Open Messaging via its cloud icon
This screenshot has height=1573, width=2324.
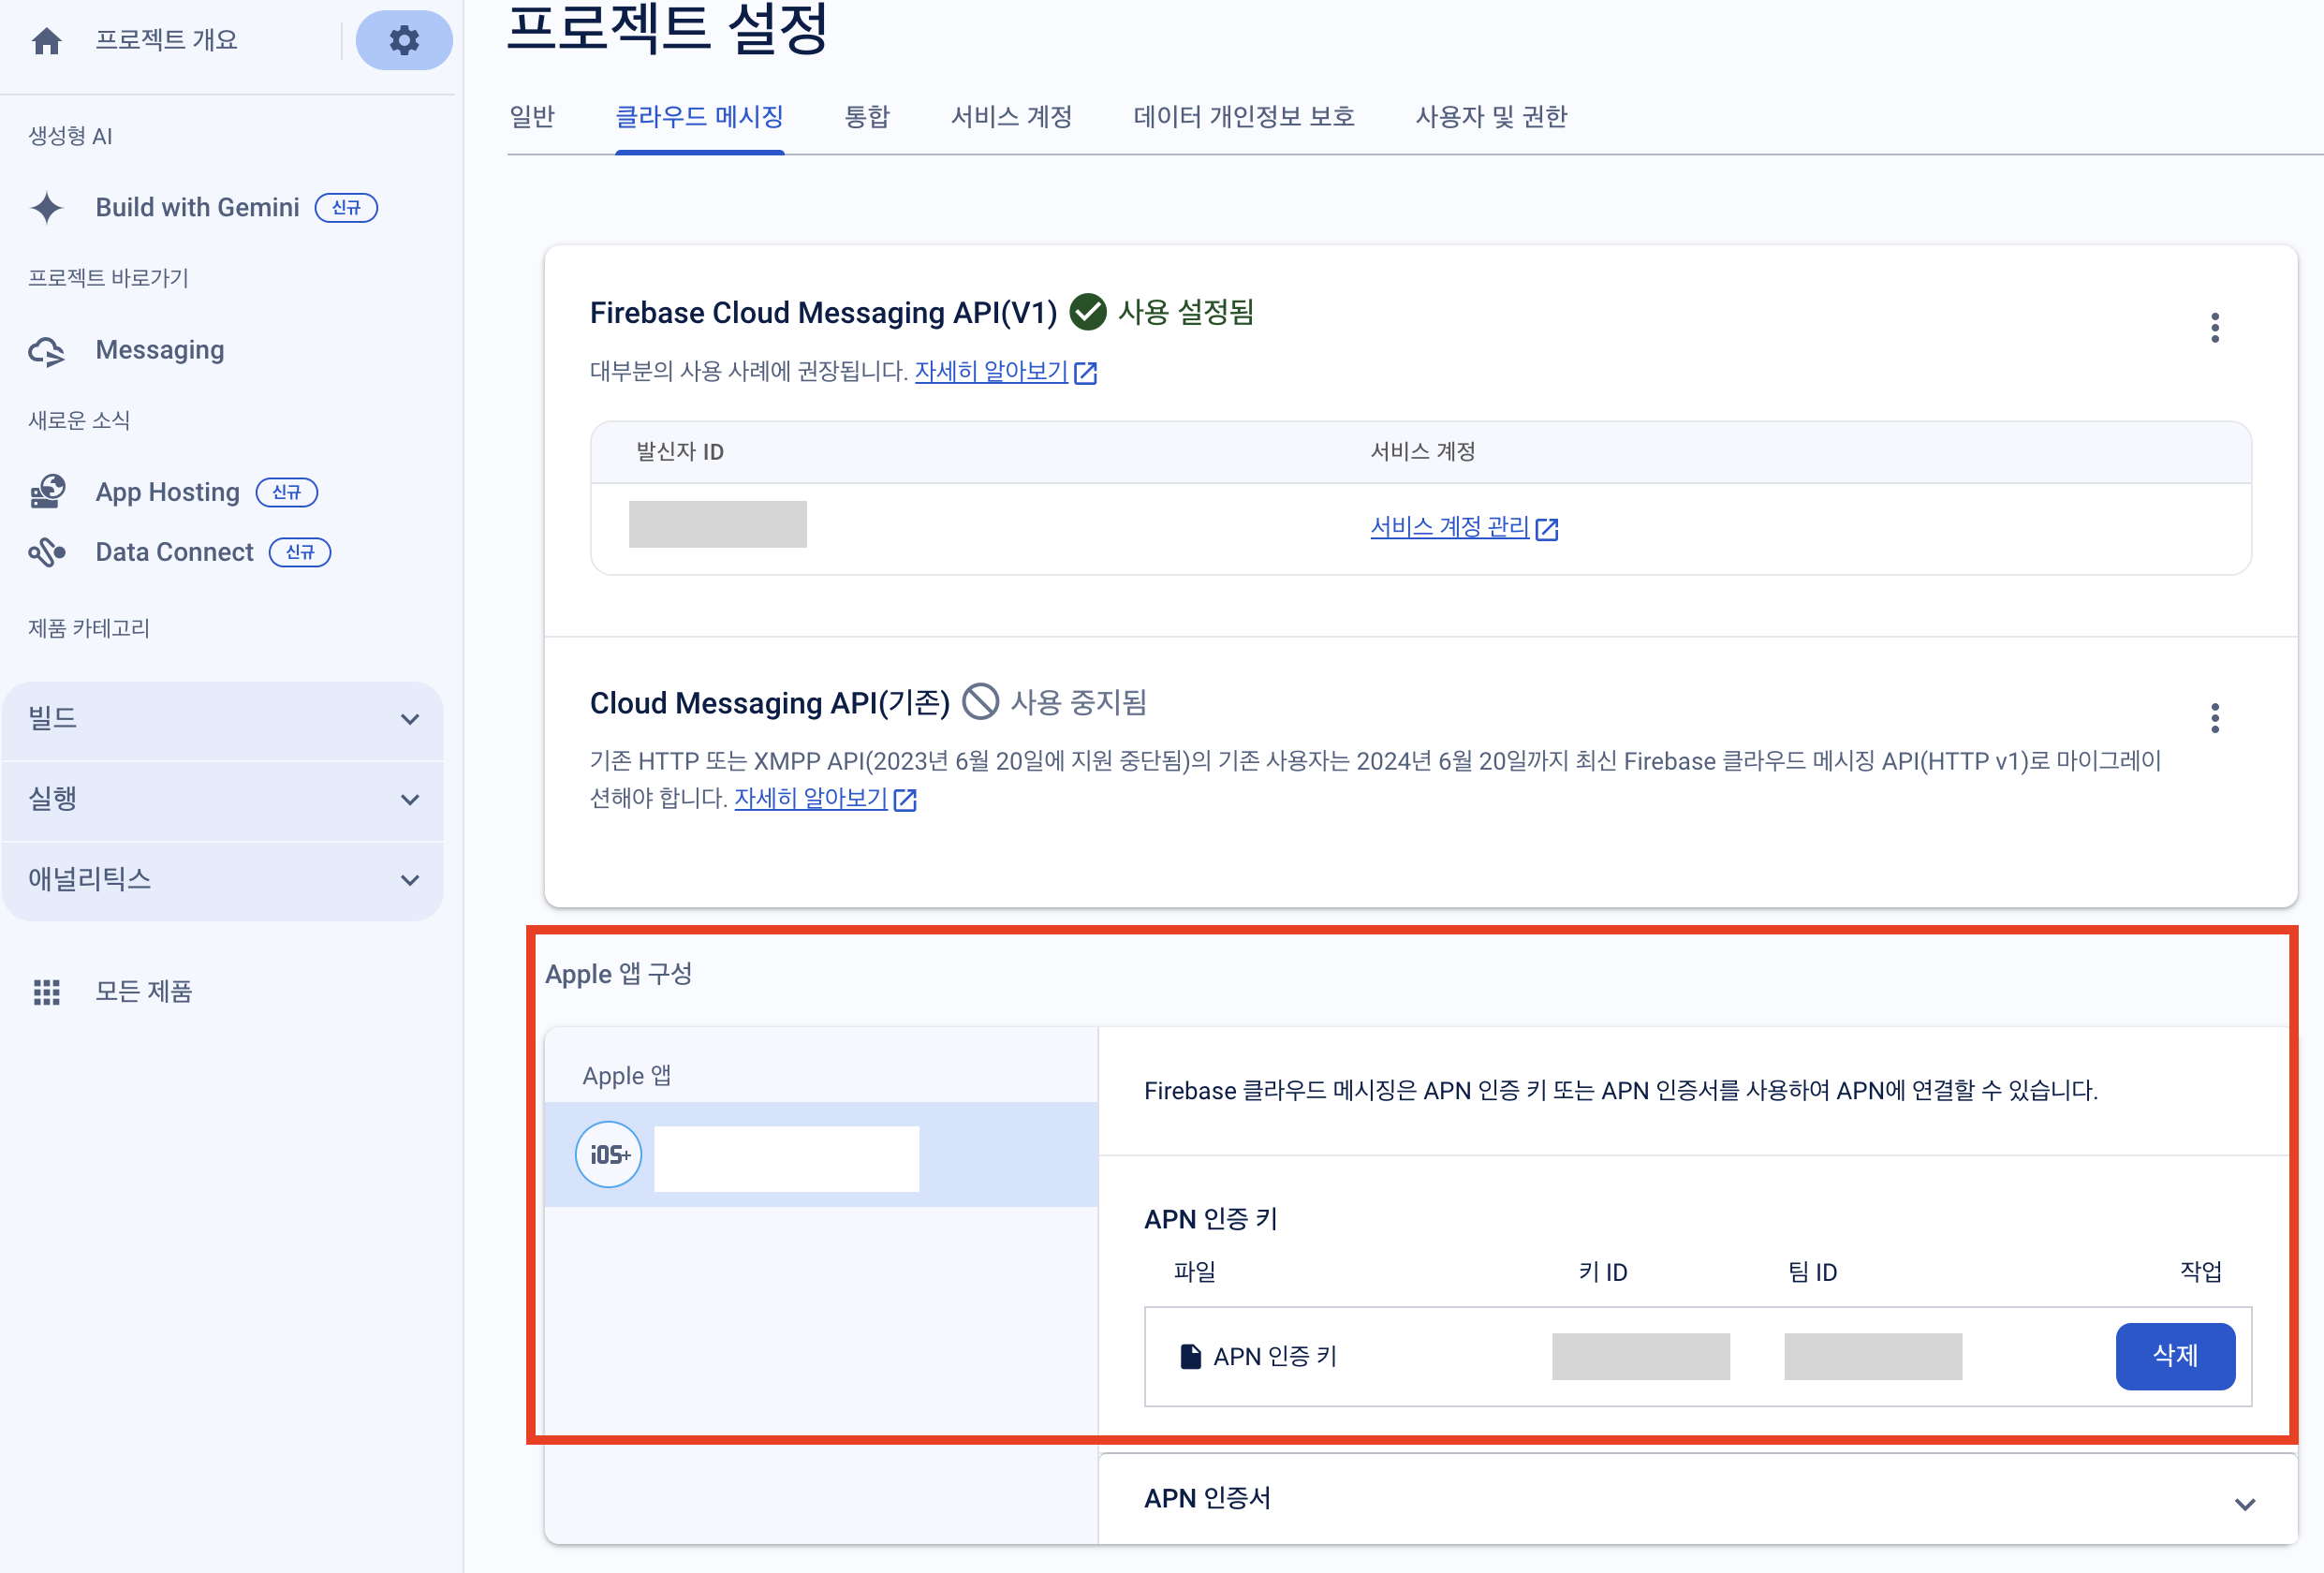click(x=47, y=351)
